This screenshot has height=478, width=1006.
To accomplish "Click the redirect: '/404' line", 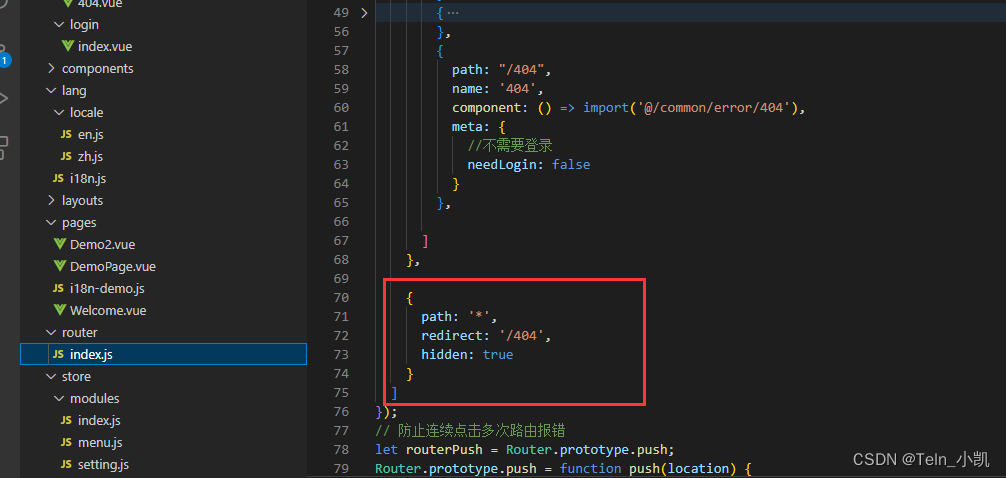I will tap(486, 335).
